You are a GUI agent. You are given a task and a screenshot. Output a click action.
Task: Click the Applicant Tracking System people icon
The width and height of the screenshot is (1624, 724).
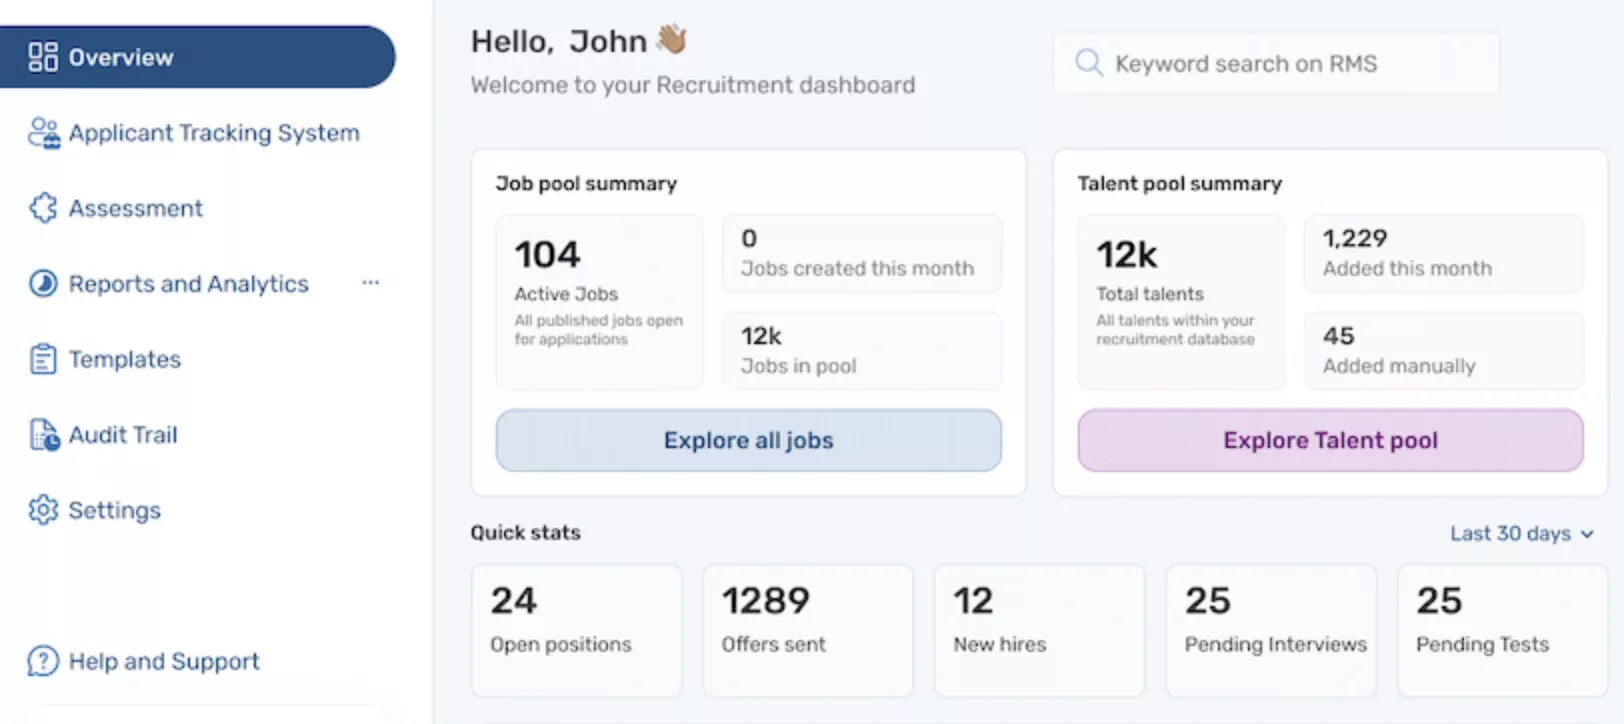pos(43,133)
